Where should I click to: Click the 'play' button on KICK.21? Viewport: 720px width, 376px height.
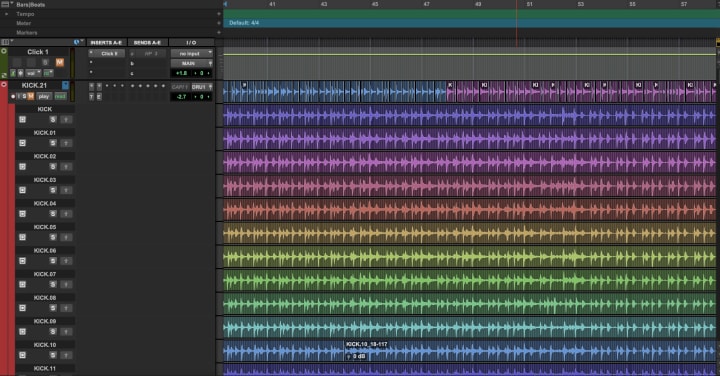pos(44,96)
